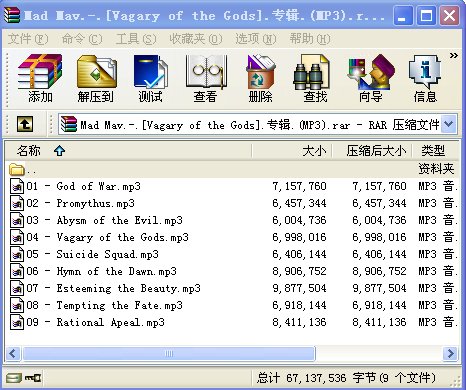Screen dimensions: 466x390
Task: Sort by the 名称 column header
Action: point(128,151)
